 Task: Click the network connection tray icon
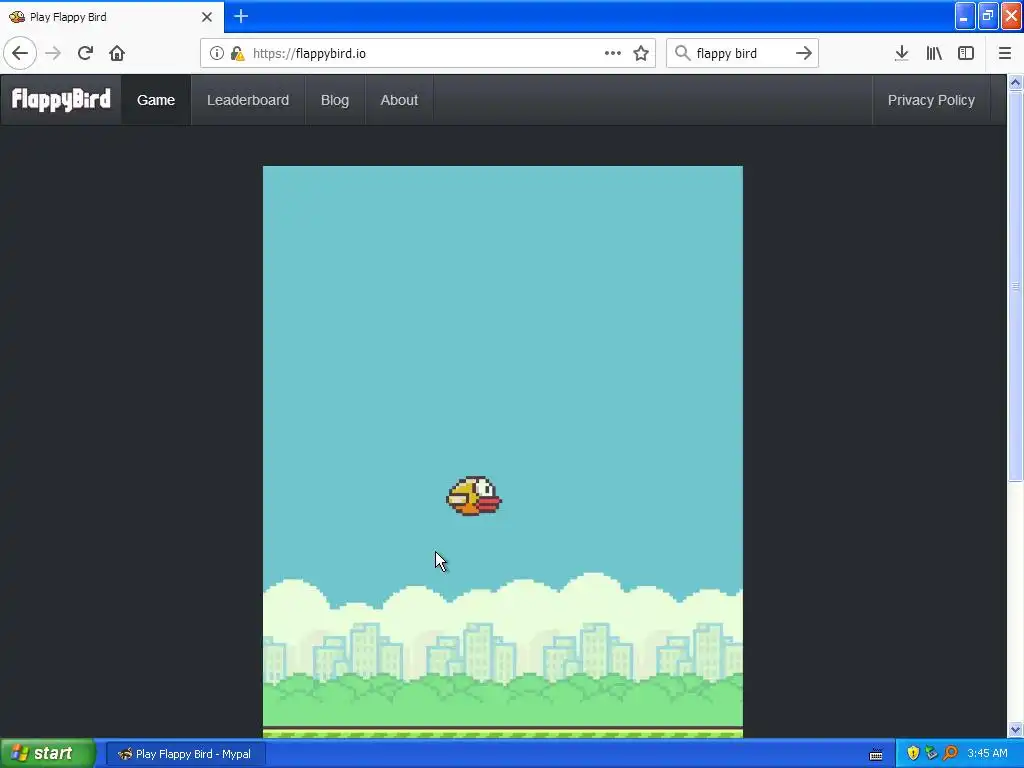[x=931, y=754]
